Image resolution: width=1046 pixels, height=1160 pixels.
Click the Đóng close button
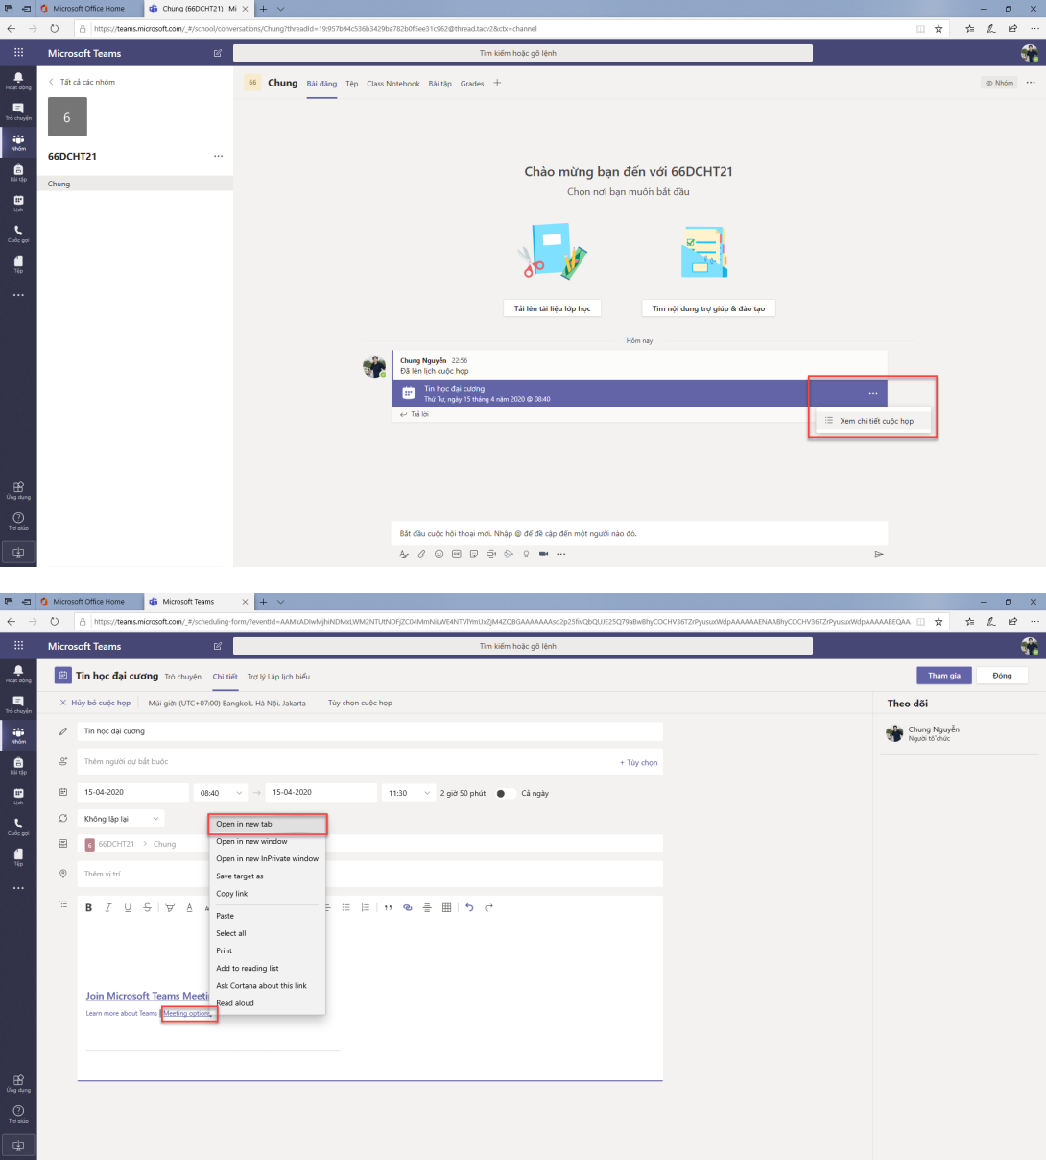(1001, 676)
